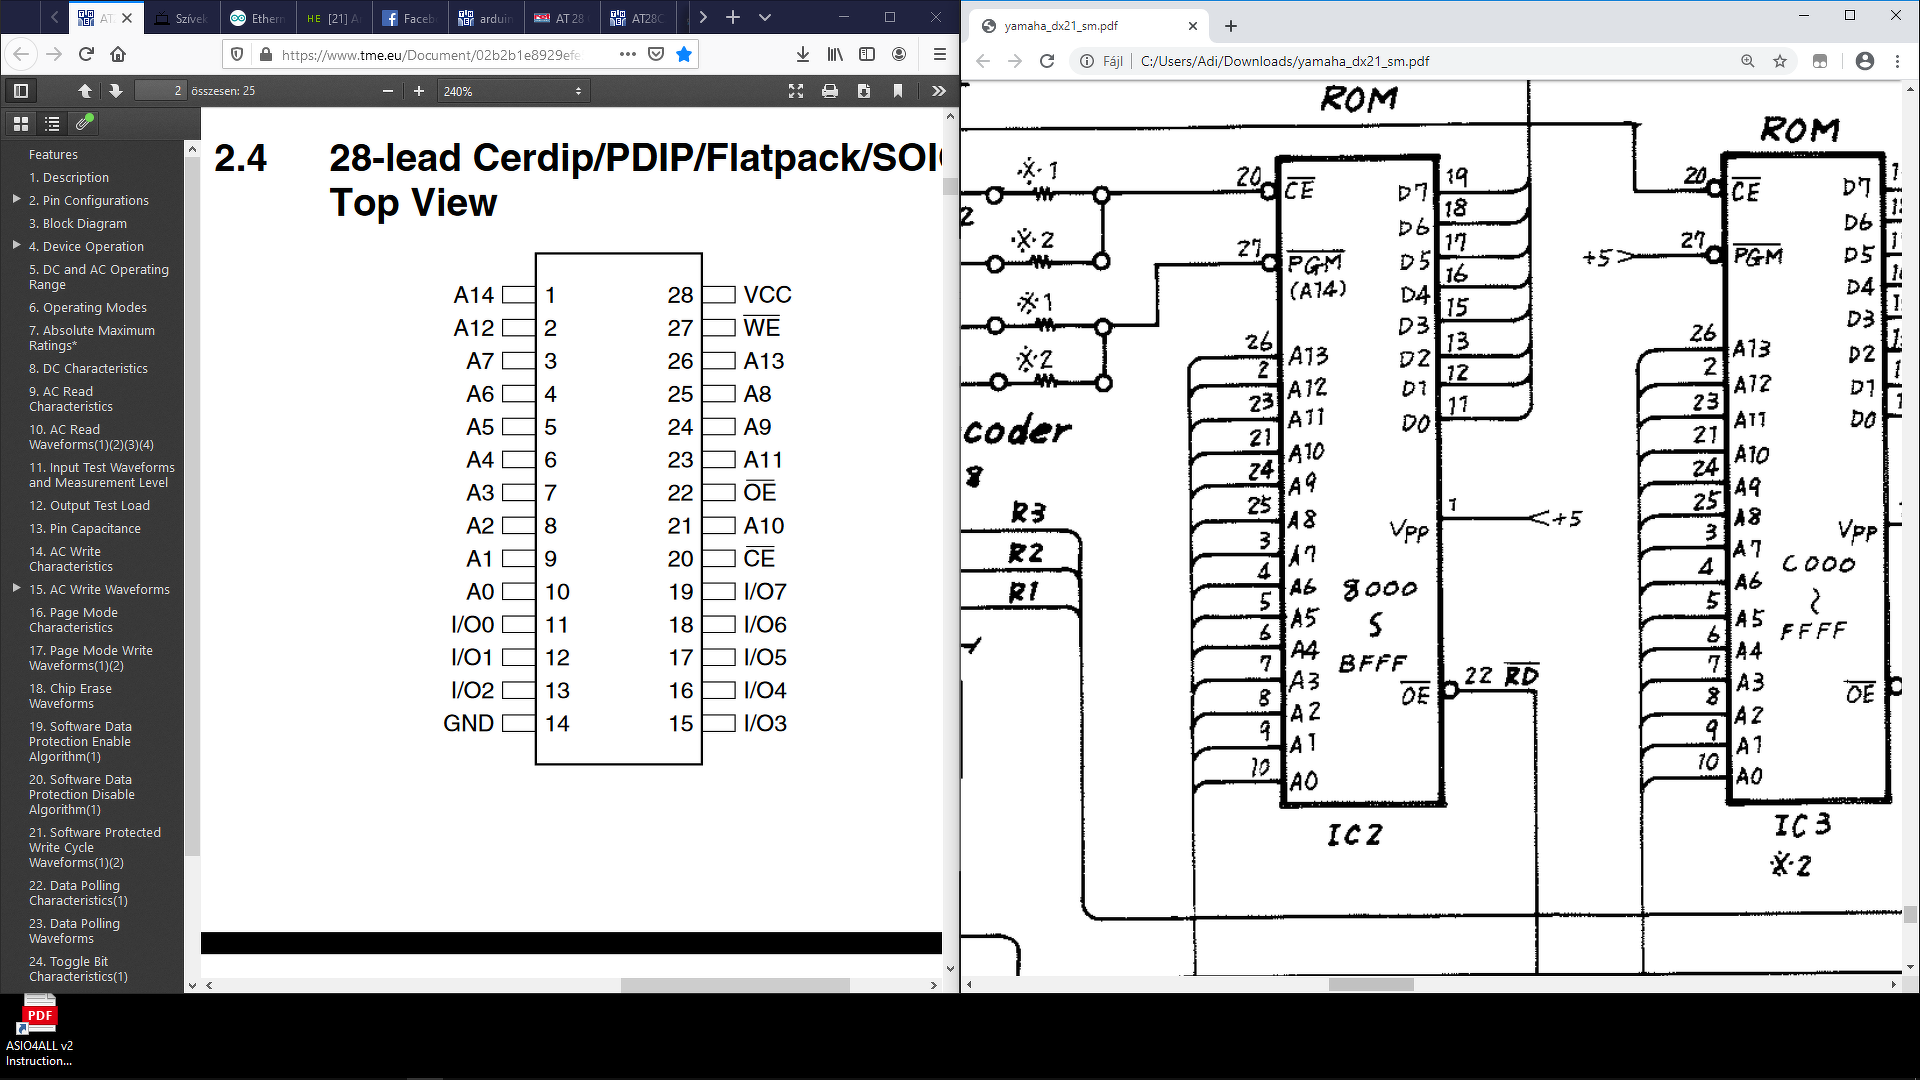The height and width of the screenshot is (1080, 1920).
Task: Open the 240% zoom level dropdown
Action: [512, 91]
